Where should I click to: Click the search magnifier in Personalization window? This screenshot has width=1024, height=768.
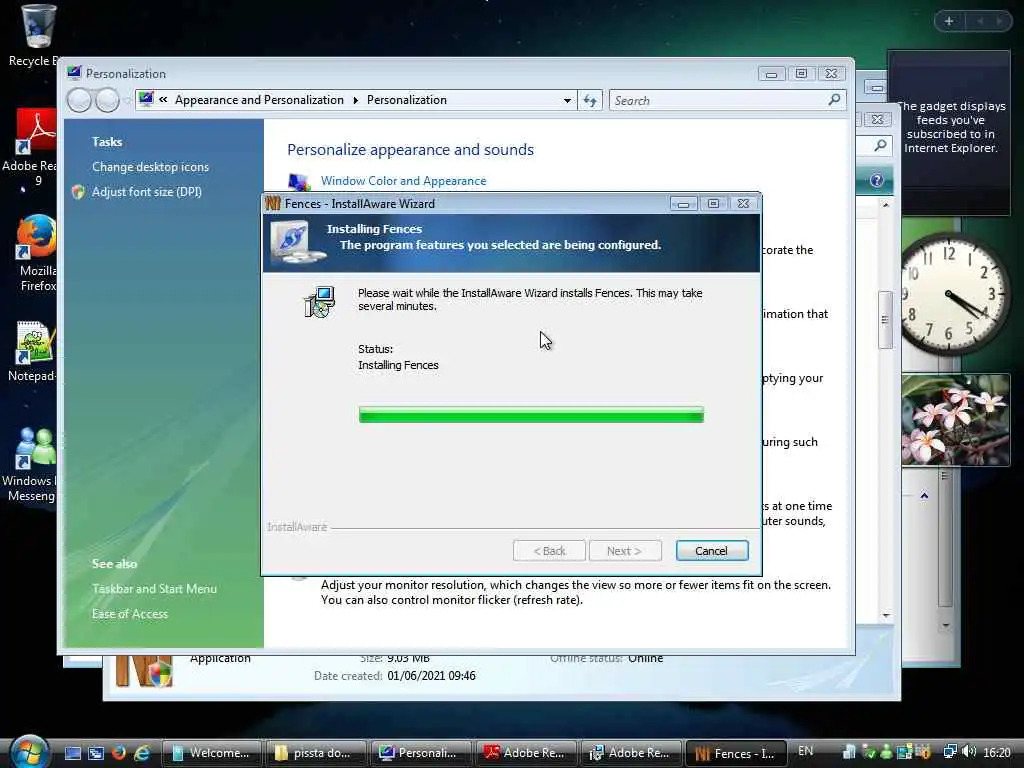pos(835,100)
